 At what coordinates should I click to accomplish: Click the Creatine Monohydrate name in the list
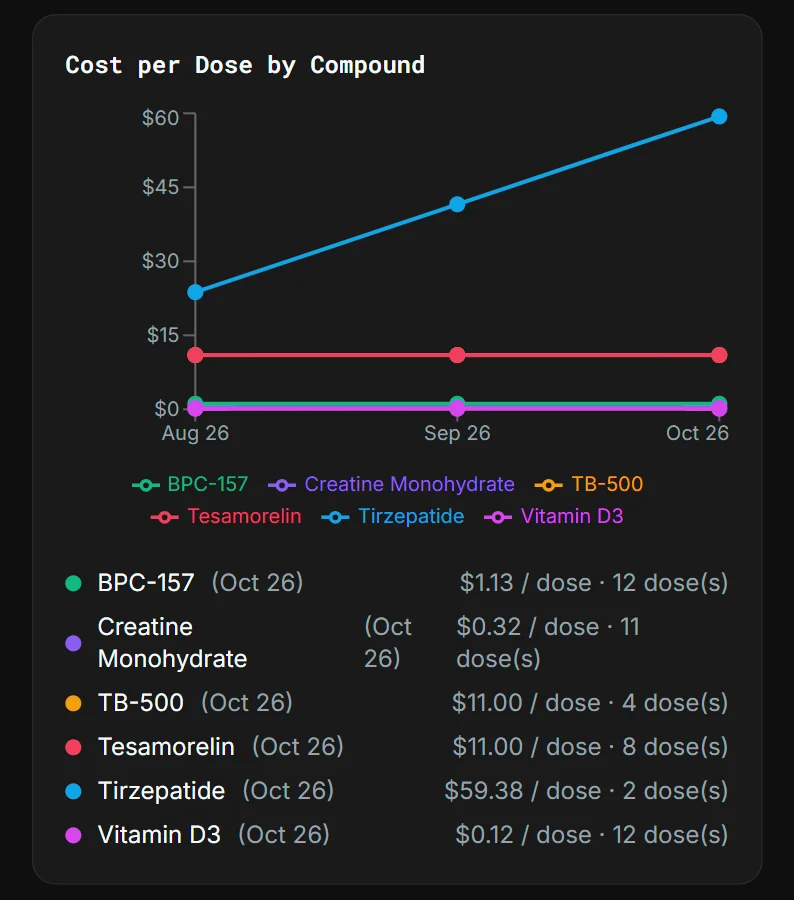pos(172,643)
